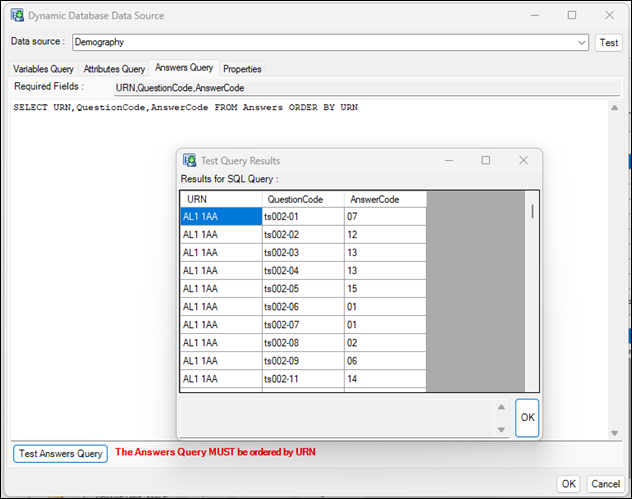Click the QuestionCode column header

tap(303, 199)
